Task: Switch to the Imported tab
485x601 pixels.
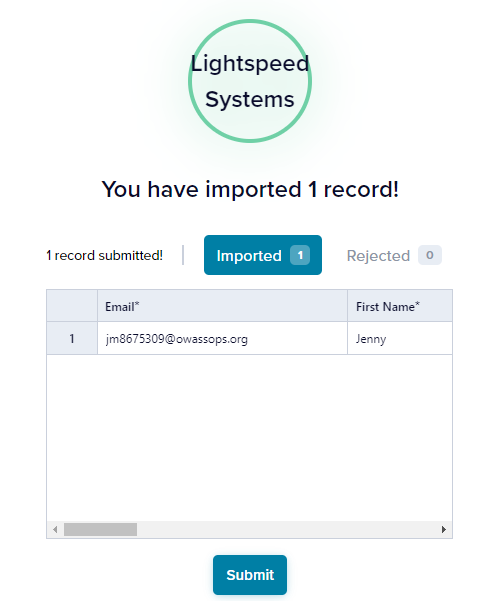Action: point(263,255)
